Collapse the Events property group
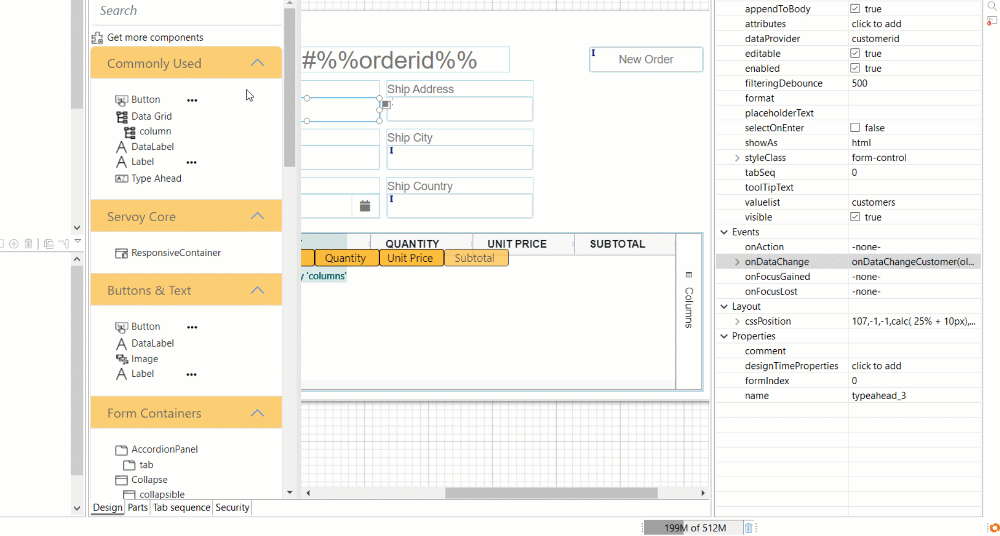1000x536 pixels. coord(725,232)
